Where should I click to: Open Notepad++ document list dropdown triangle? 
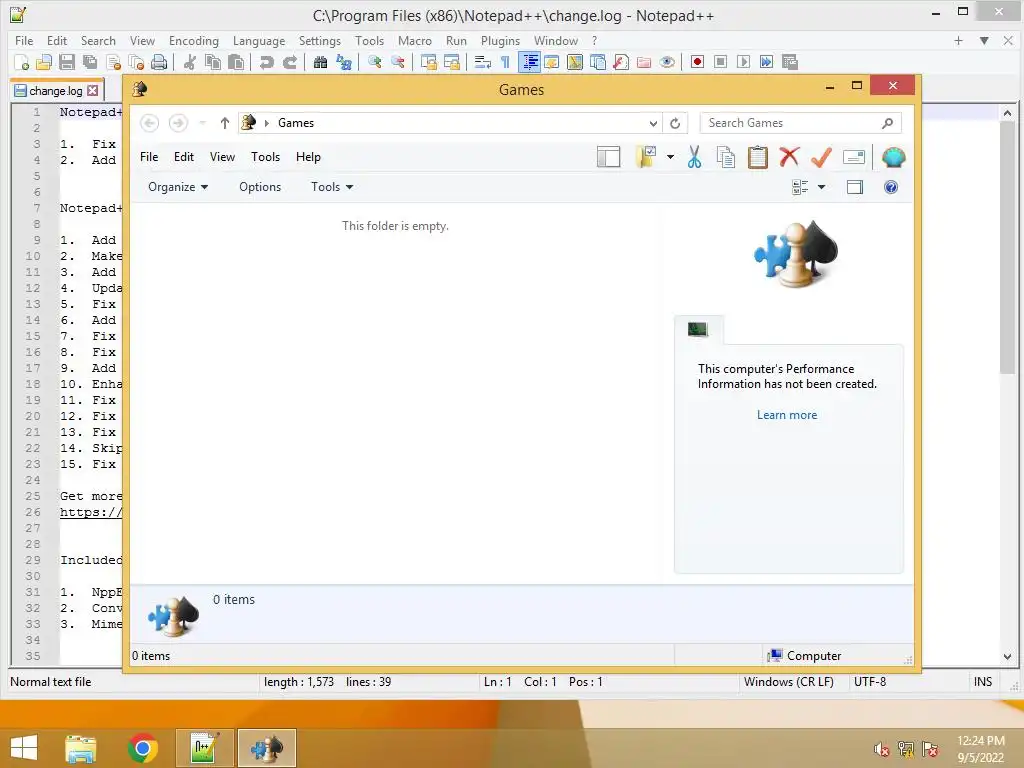tap(984, 40)
